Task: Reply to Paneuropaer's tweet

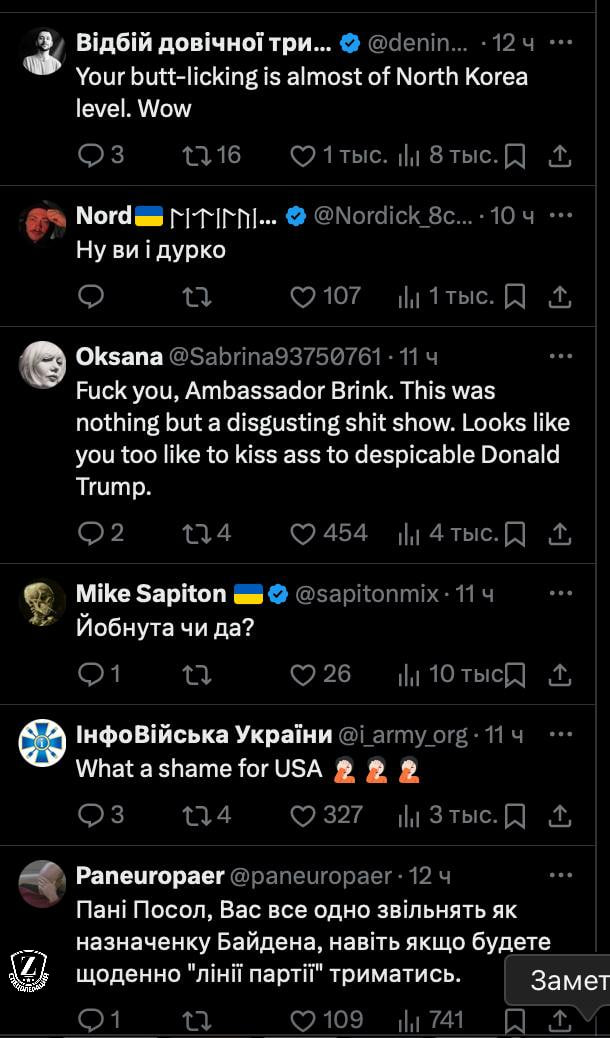Action: click(91, 1019)
